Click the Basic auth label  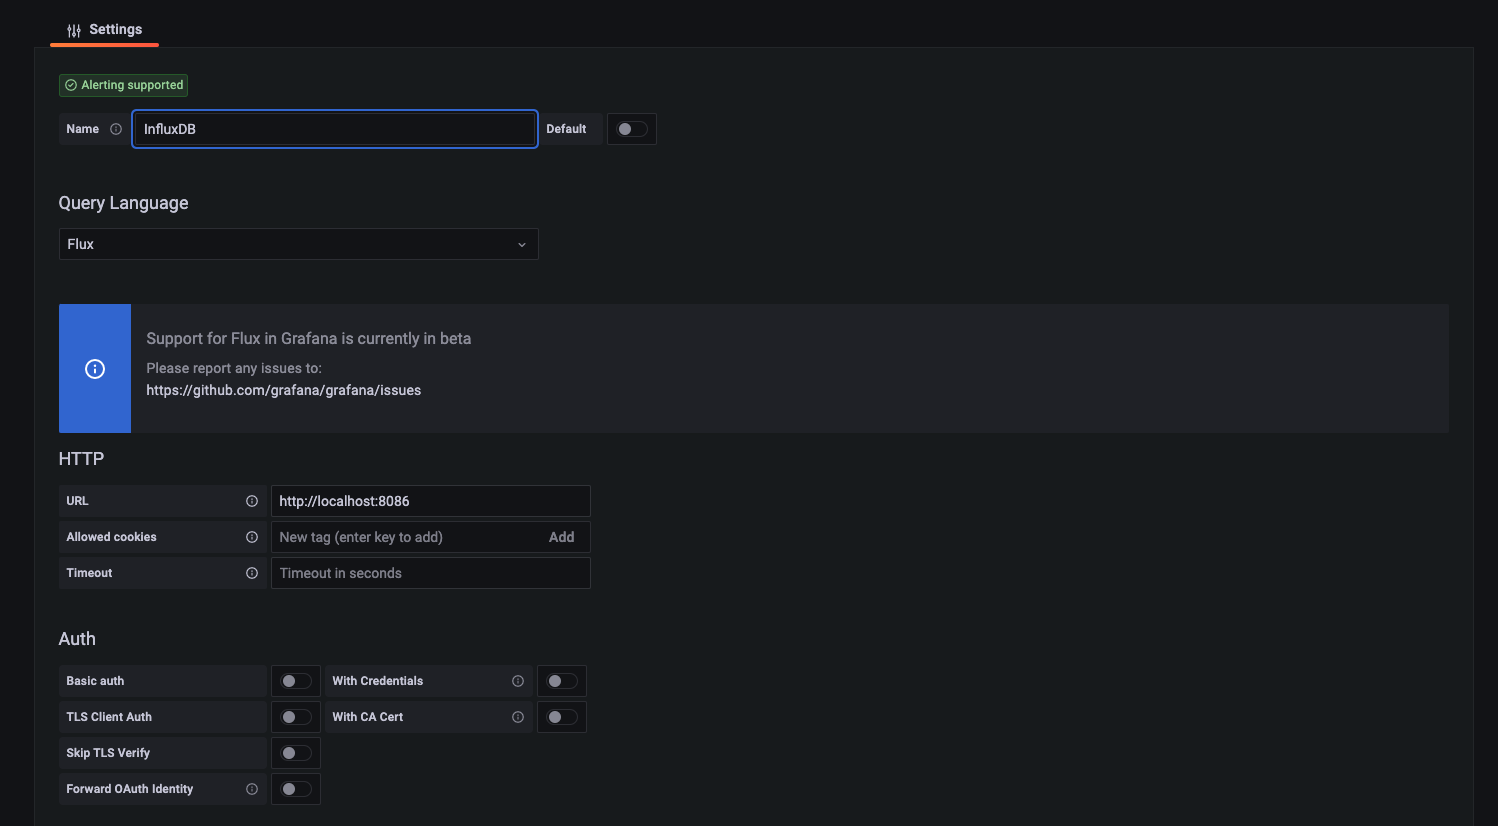click(95, 681)
